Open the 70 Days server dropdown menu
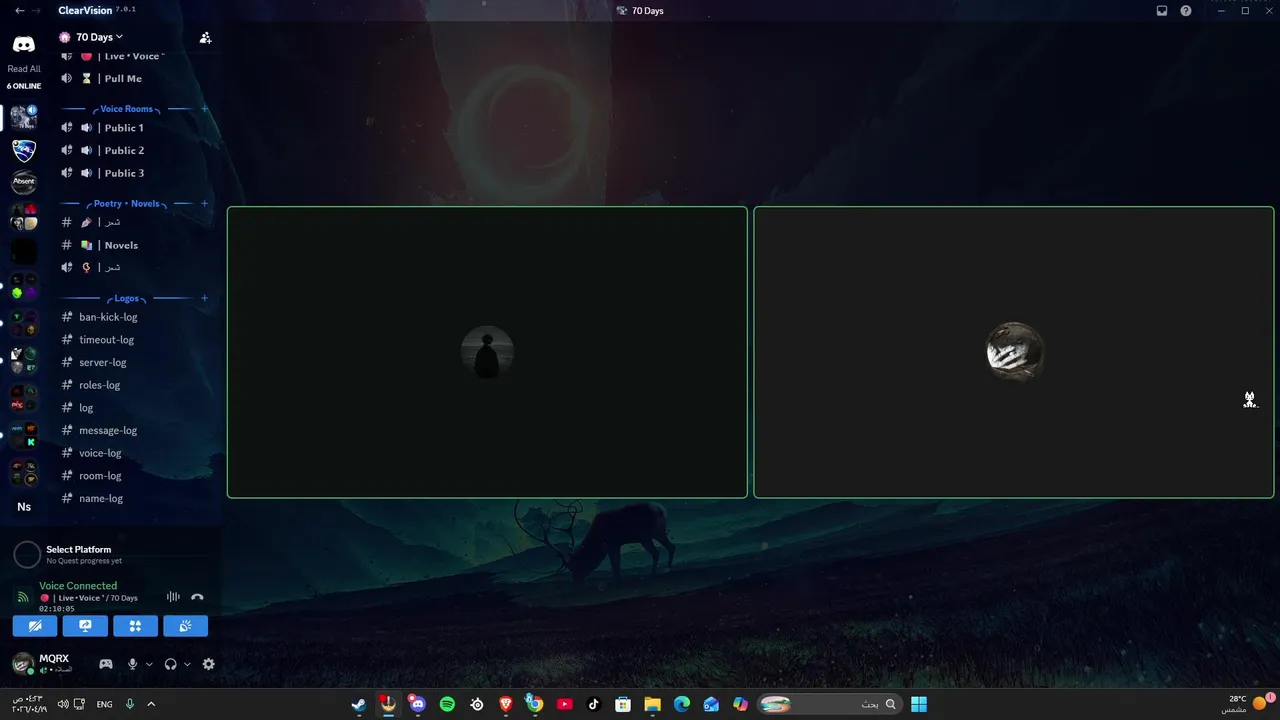Image resolution: width=1280 pixels, height=720 pixels. point(99,37)
